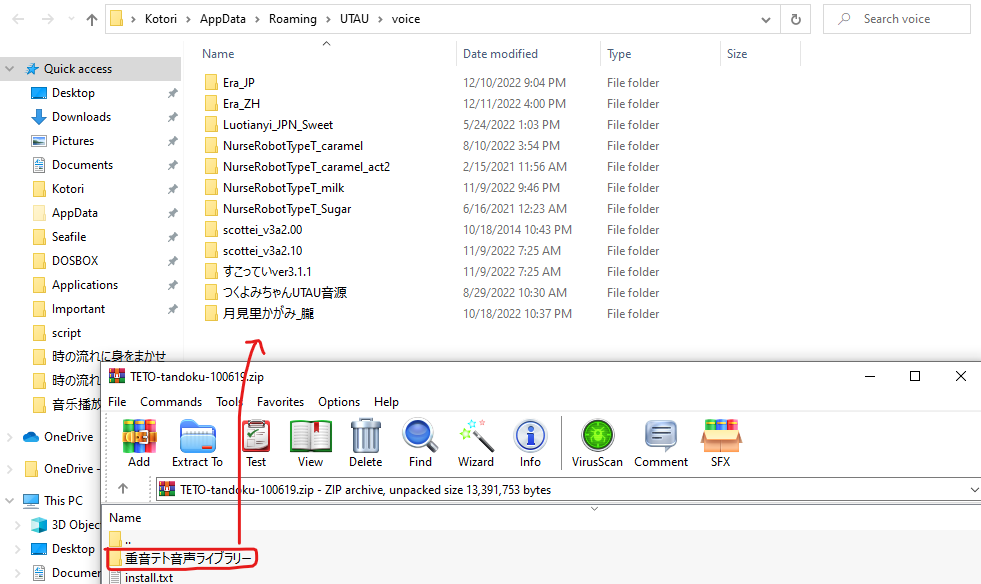
Task: Refresh the Explorer folder view
Action: tap(796, 19)
